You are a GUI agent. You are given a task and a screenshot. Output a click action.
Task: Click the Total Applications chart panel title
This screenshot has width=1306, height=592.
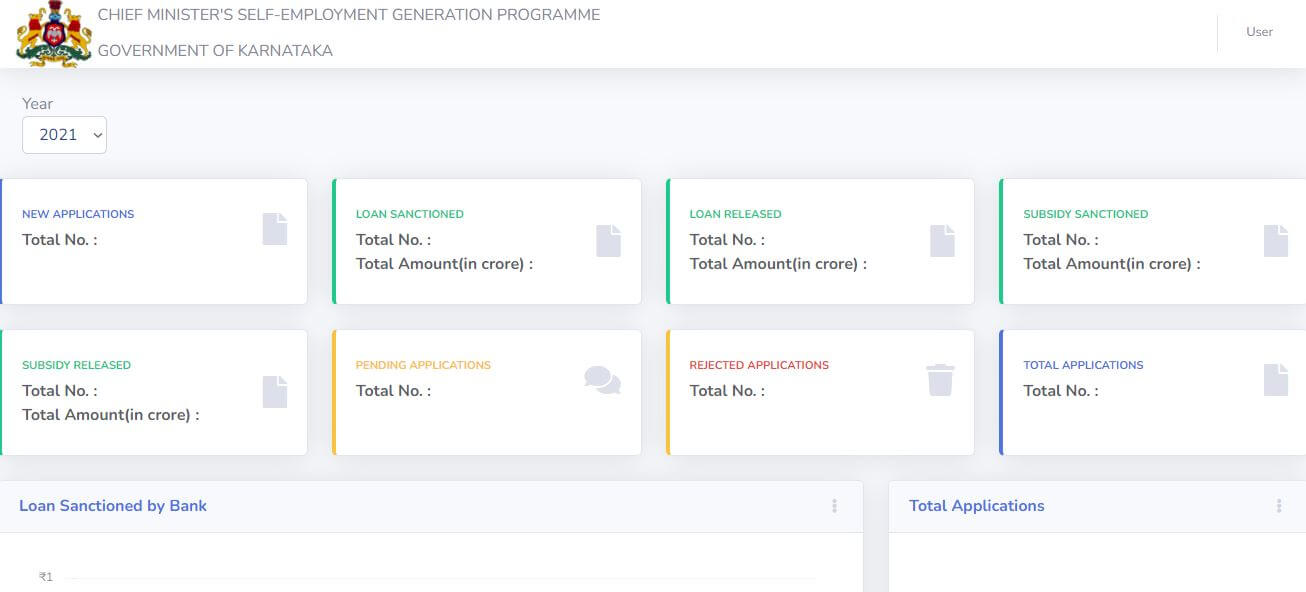tap(976, 506)
